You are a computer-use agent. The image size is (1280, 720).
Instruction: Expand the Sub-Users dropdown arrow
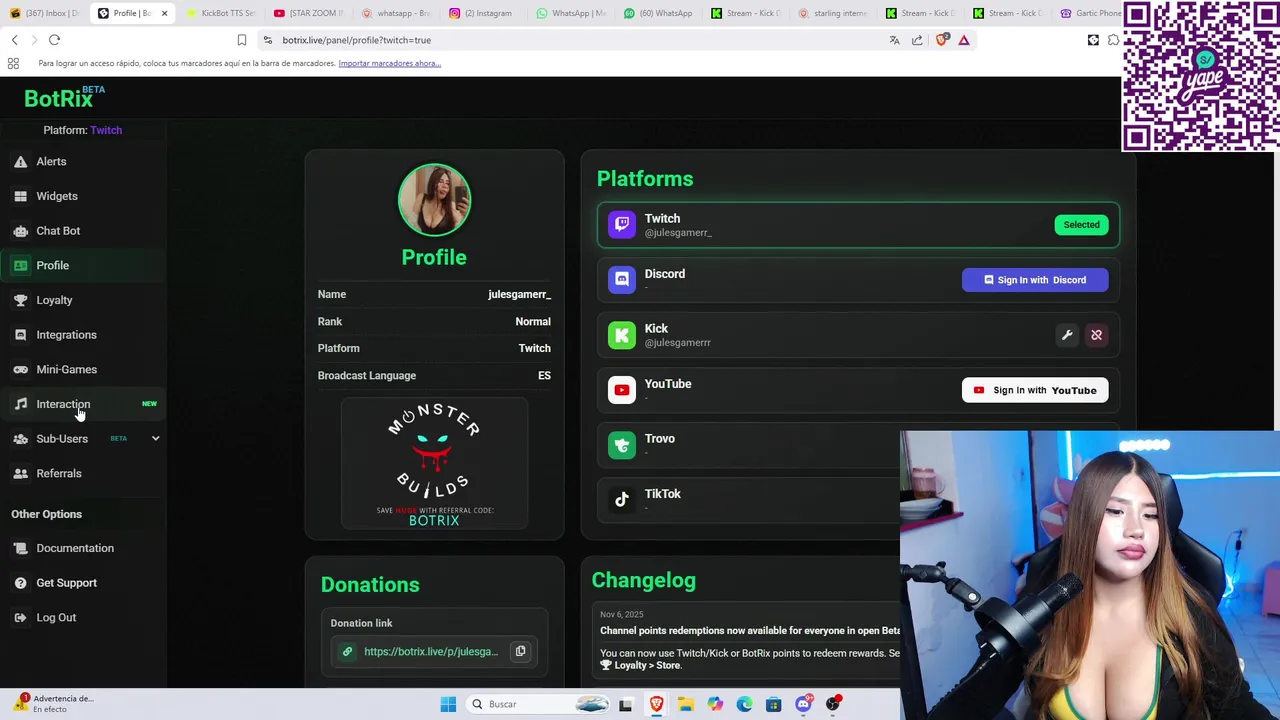point(155,439)
